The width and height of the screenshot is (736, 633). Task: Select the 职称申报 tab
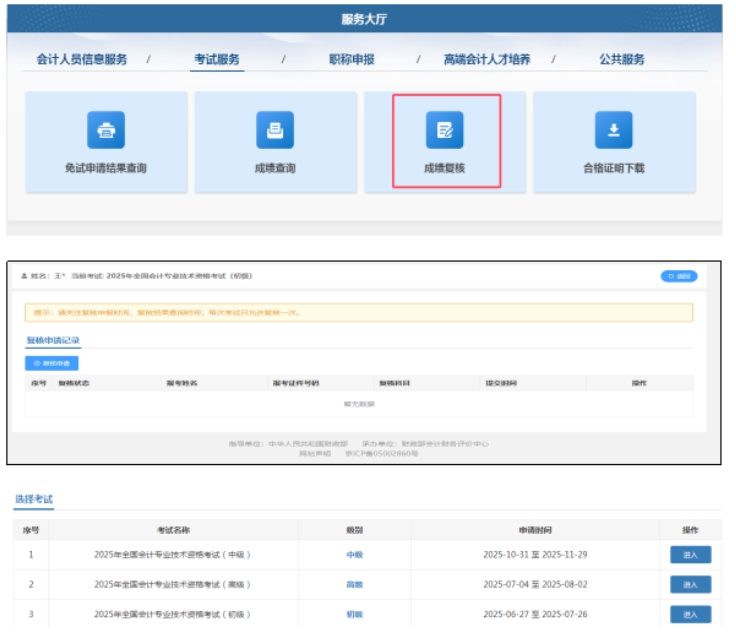coord(352,60)
